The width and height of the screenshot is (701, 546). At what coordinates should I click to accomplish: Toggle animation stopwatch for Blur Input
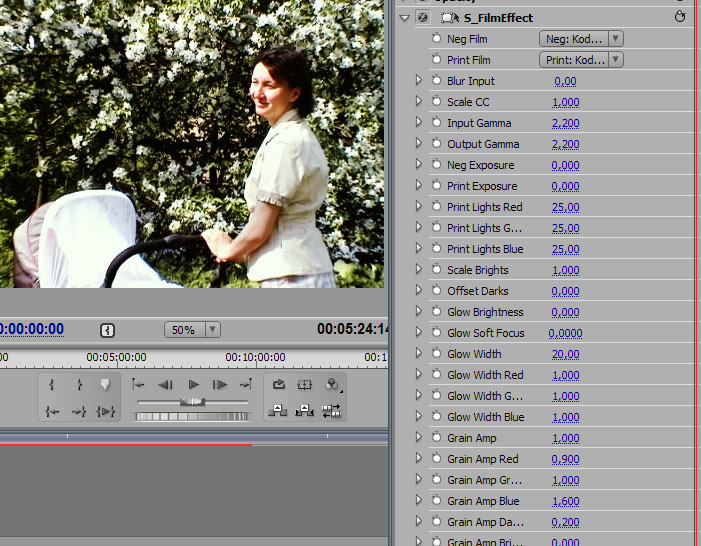(437, 81)
